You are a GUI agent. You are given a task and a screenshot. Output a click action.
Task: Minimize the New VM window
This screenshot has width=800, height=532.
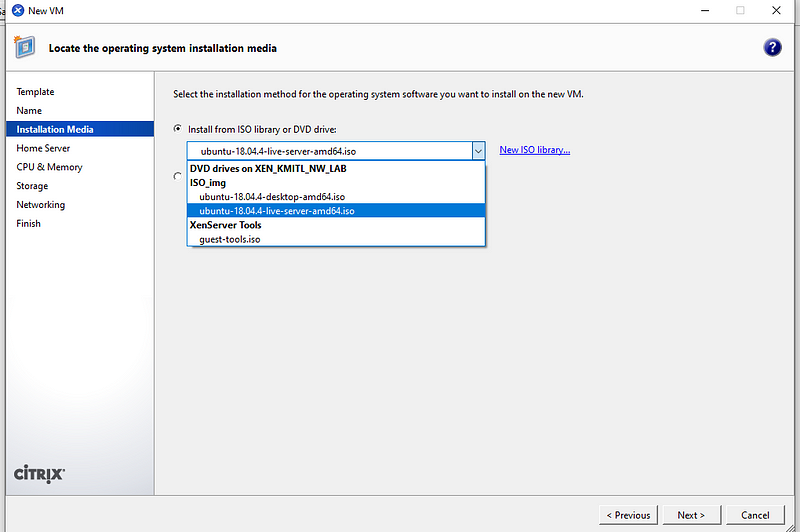coord(705,10)
